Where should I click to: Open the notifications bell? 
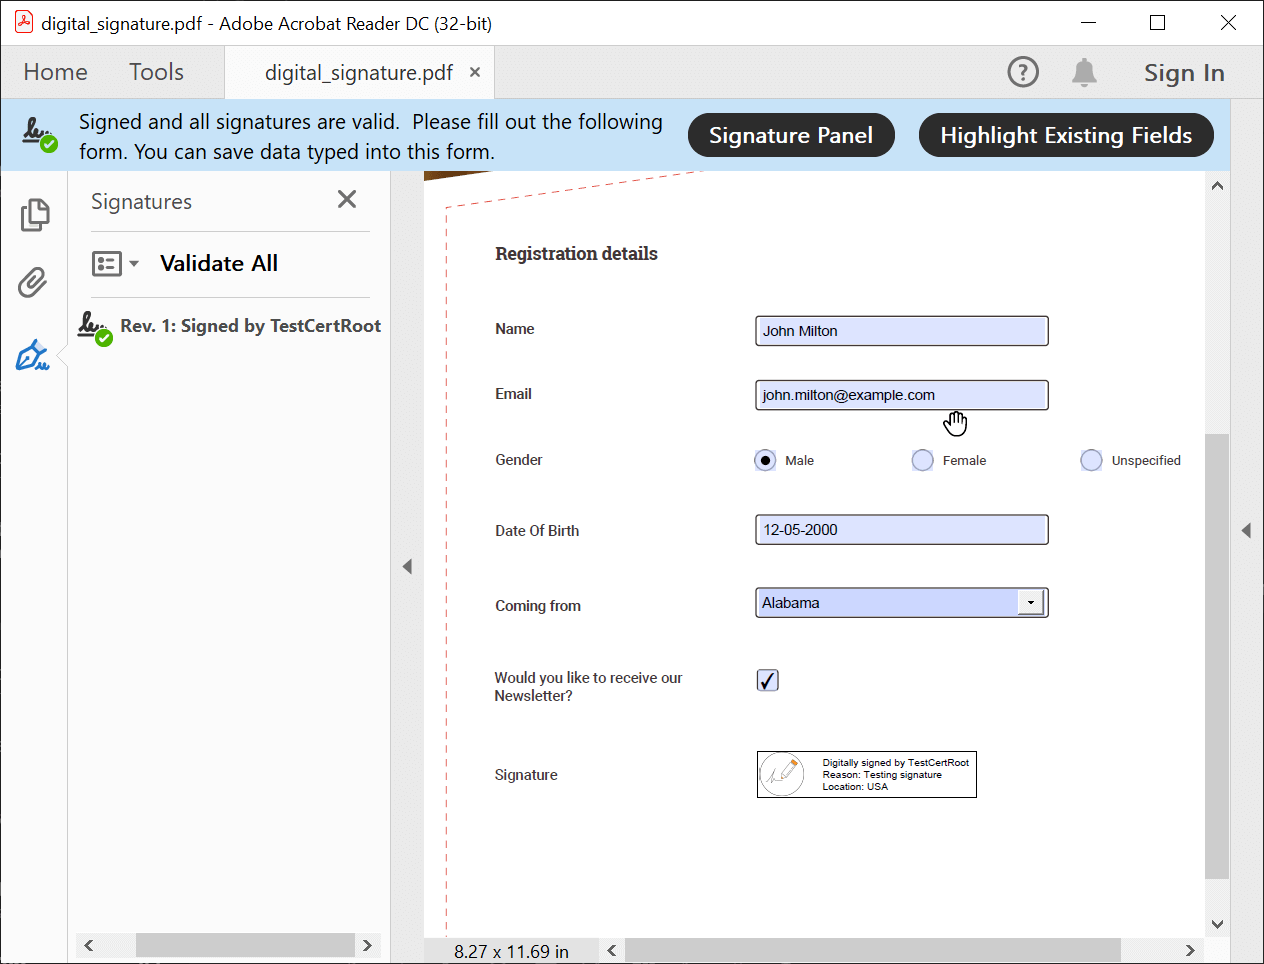1084,72
